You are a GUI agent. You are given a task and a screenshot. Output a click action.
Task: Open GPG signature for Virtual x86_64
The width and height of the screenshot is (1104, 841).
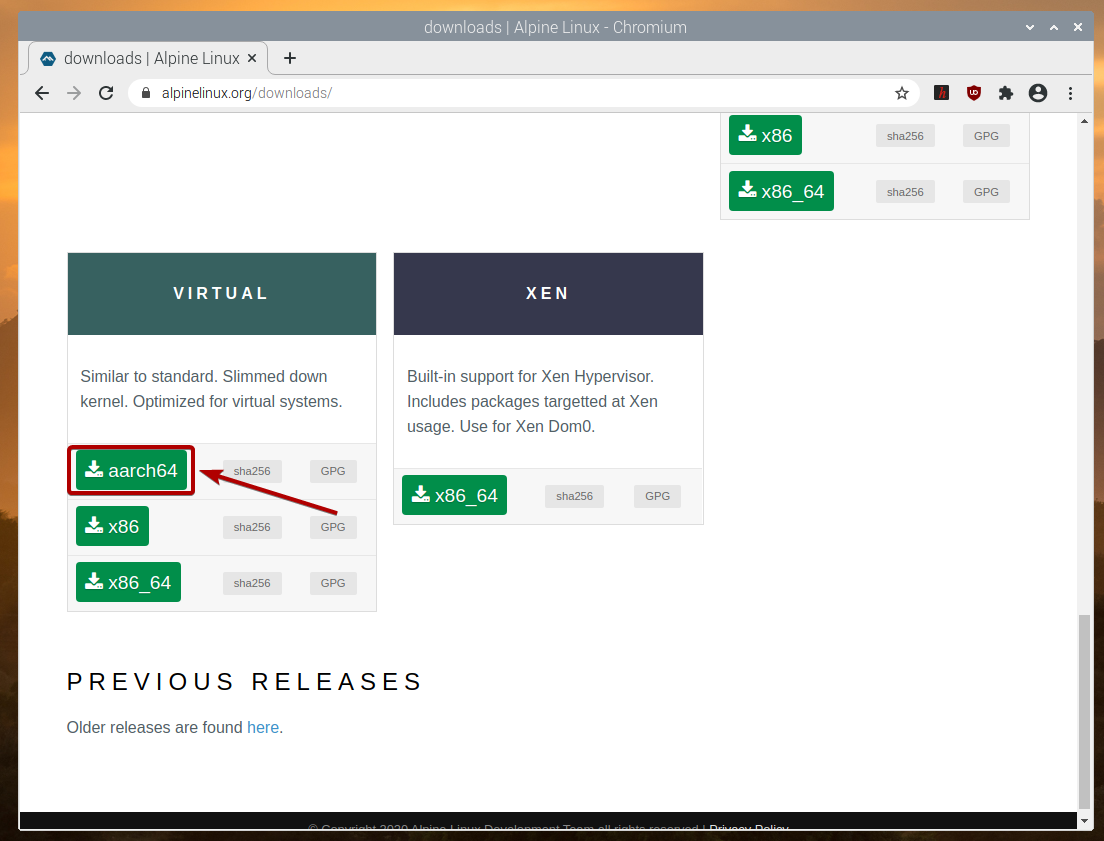333,583
